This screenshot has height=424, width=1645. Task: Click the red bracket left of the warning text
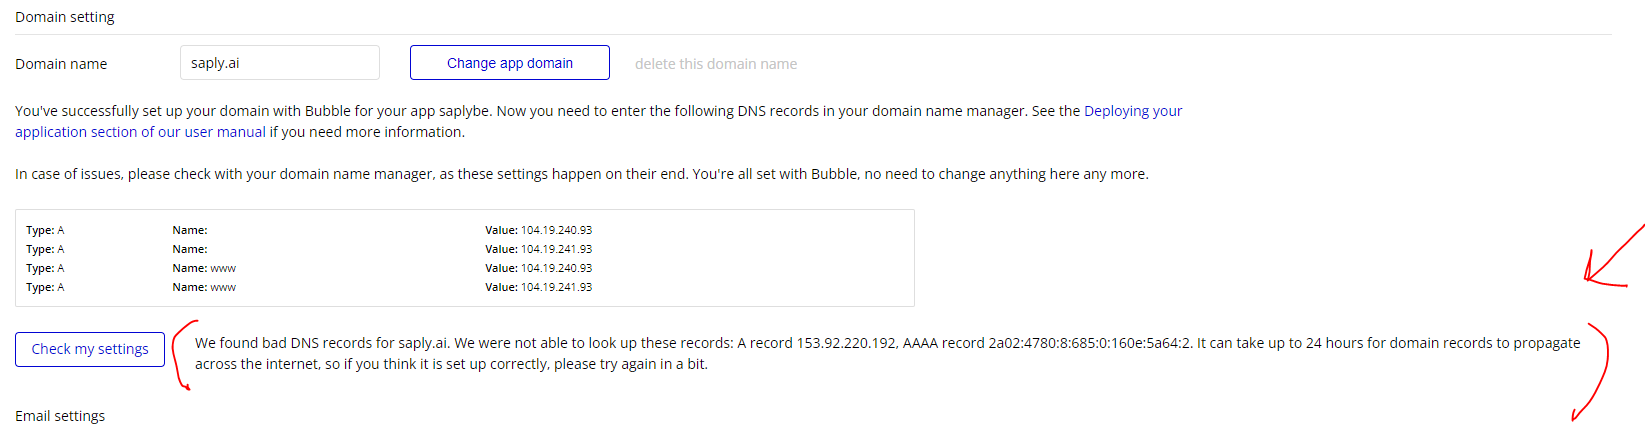[184, 355]
